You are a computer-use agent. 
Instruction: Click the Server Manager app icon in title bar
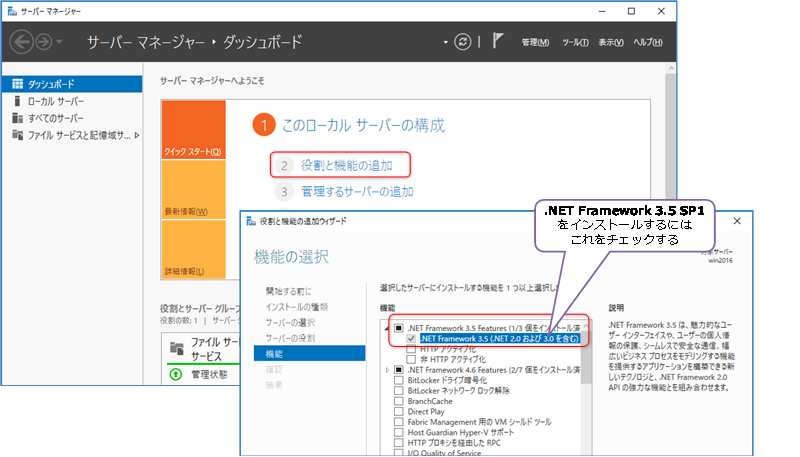click(x=12, y=11)
